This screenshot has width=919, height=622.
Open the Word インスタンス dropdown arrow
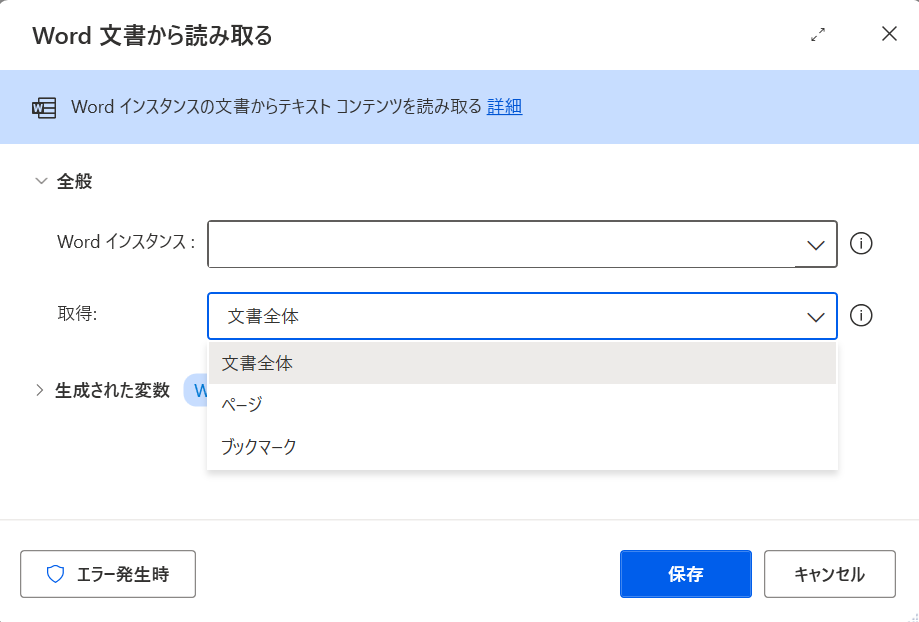(x=816, y=245)
